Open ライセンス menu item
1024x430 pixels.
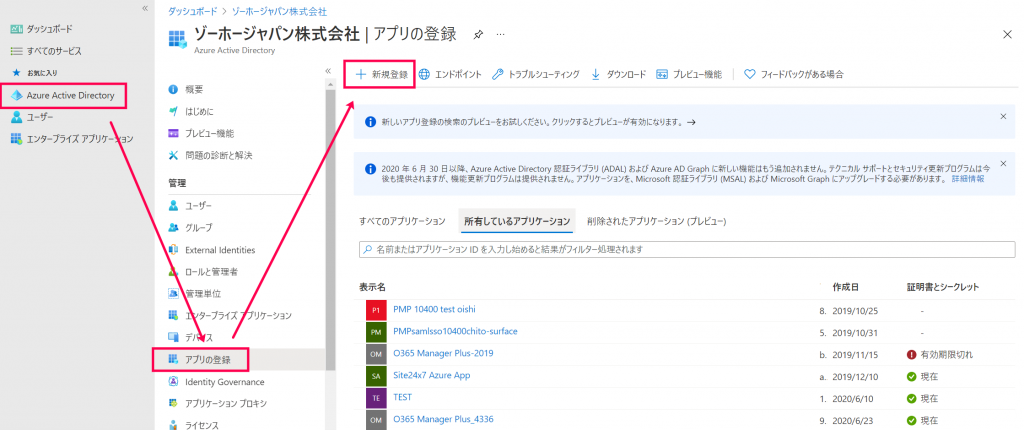(x=193, y=425)
